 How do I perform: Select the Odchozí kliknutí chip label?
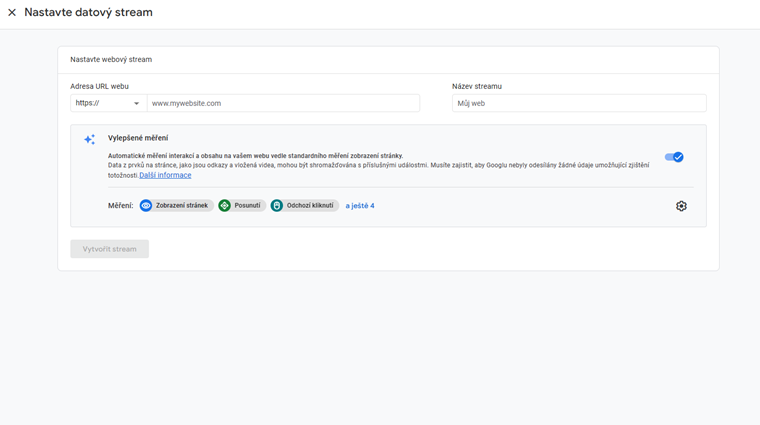click(310, 206)
